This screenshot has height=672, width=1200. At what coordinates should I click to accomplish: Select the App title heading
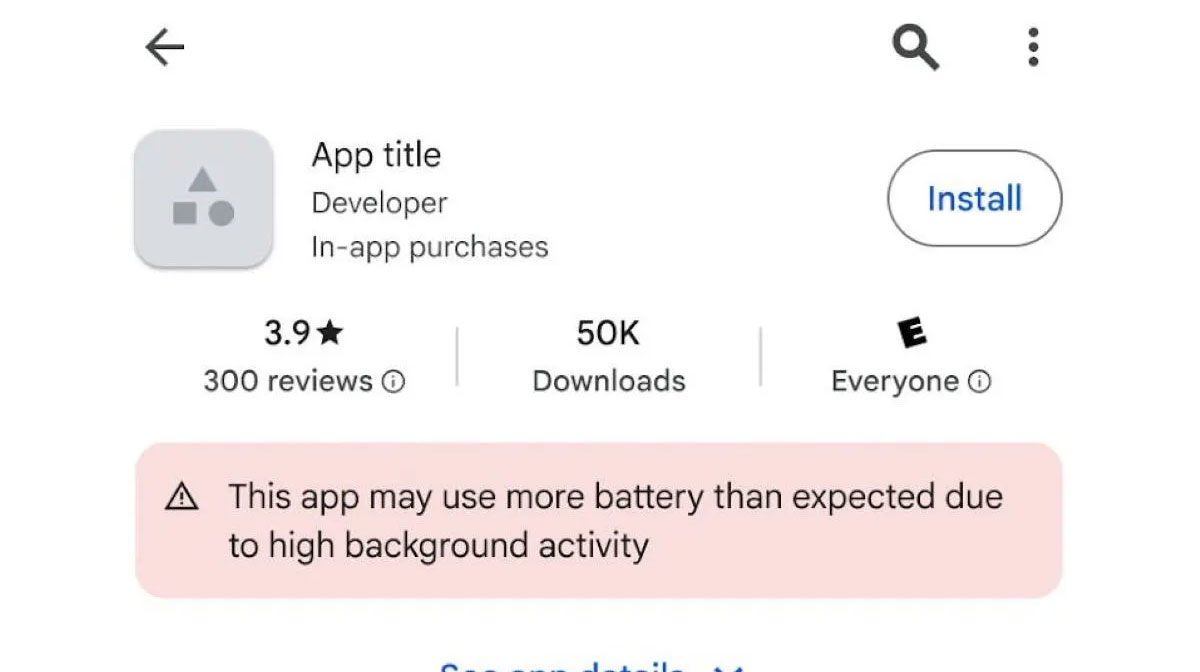(376, 155)
